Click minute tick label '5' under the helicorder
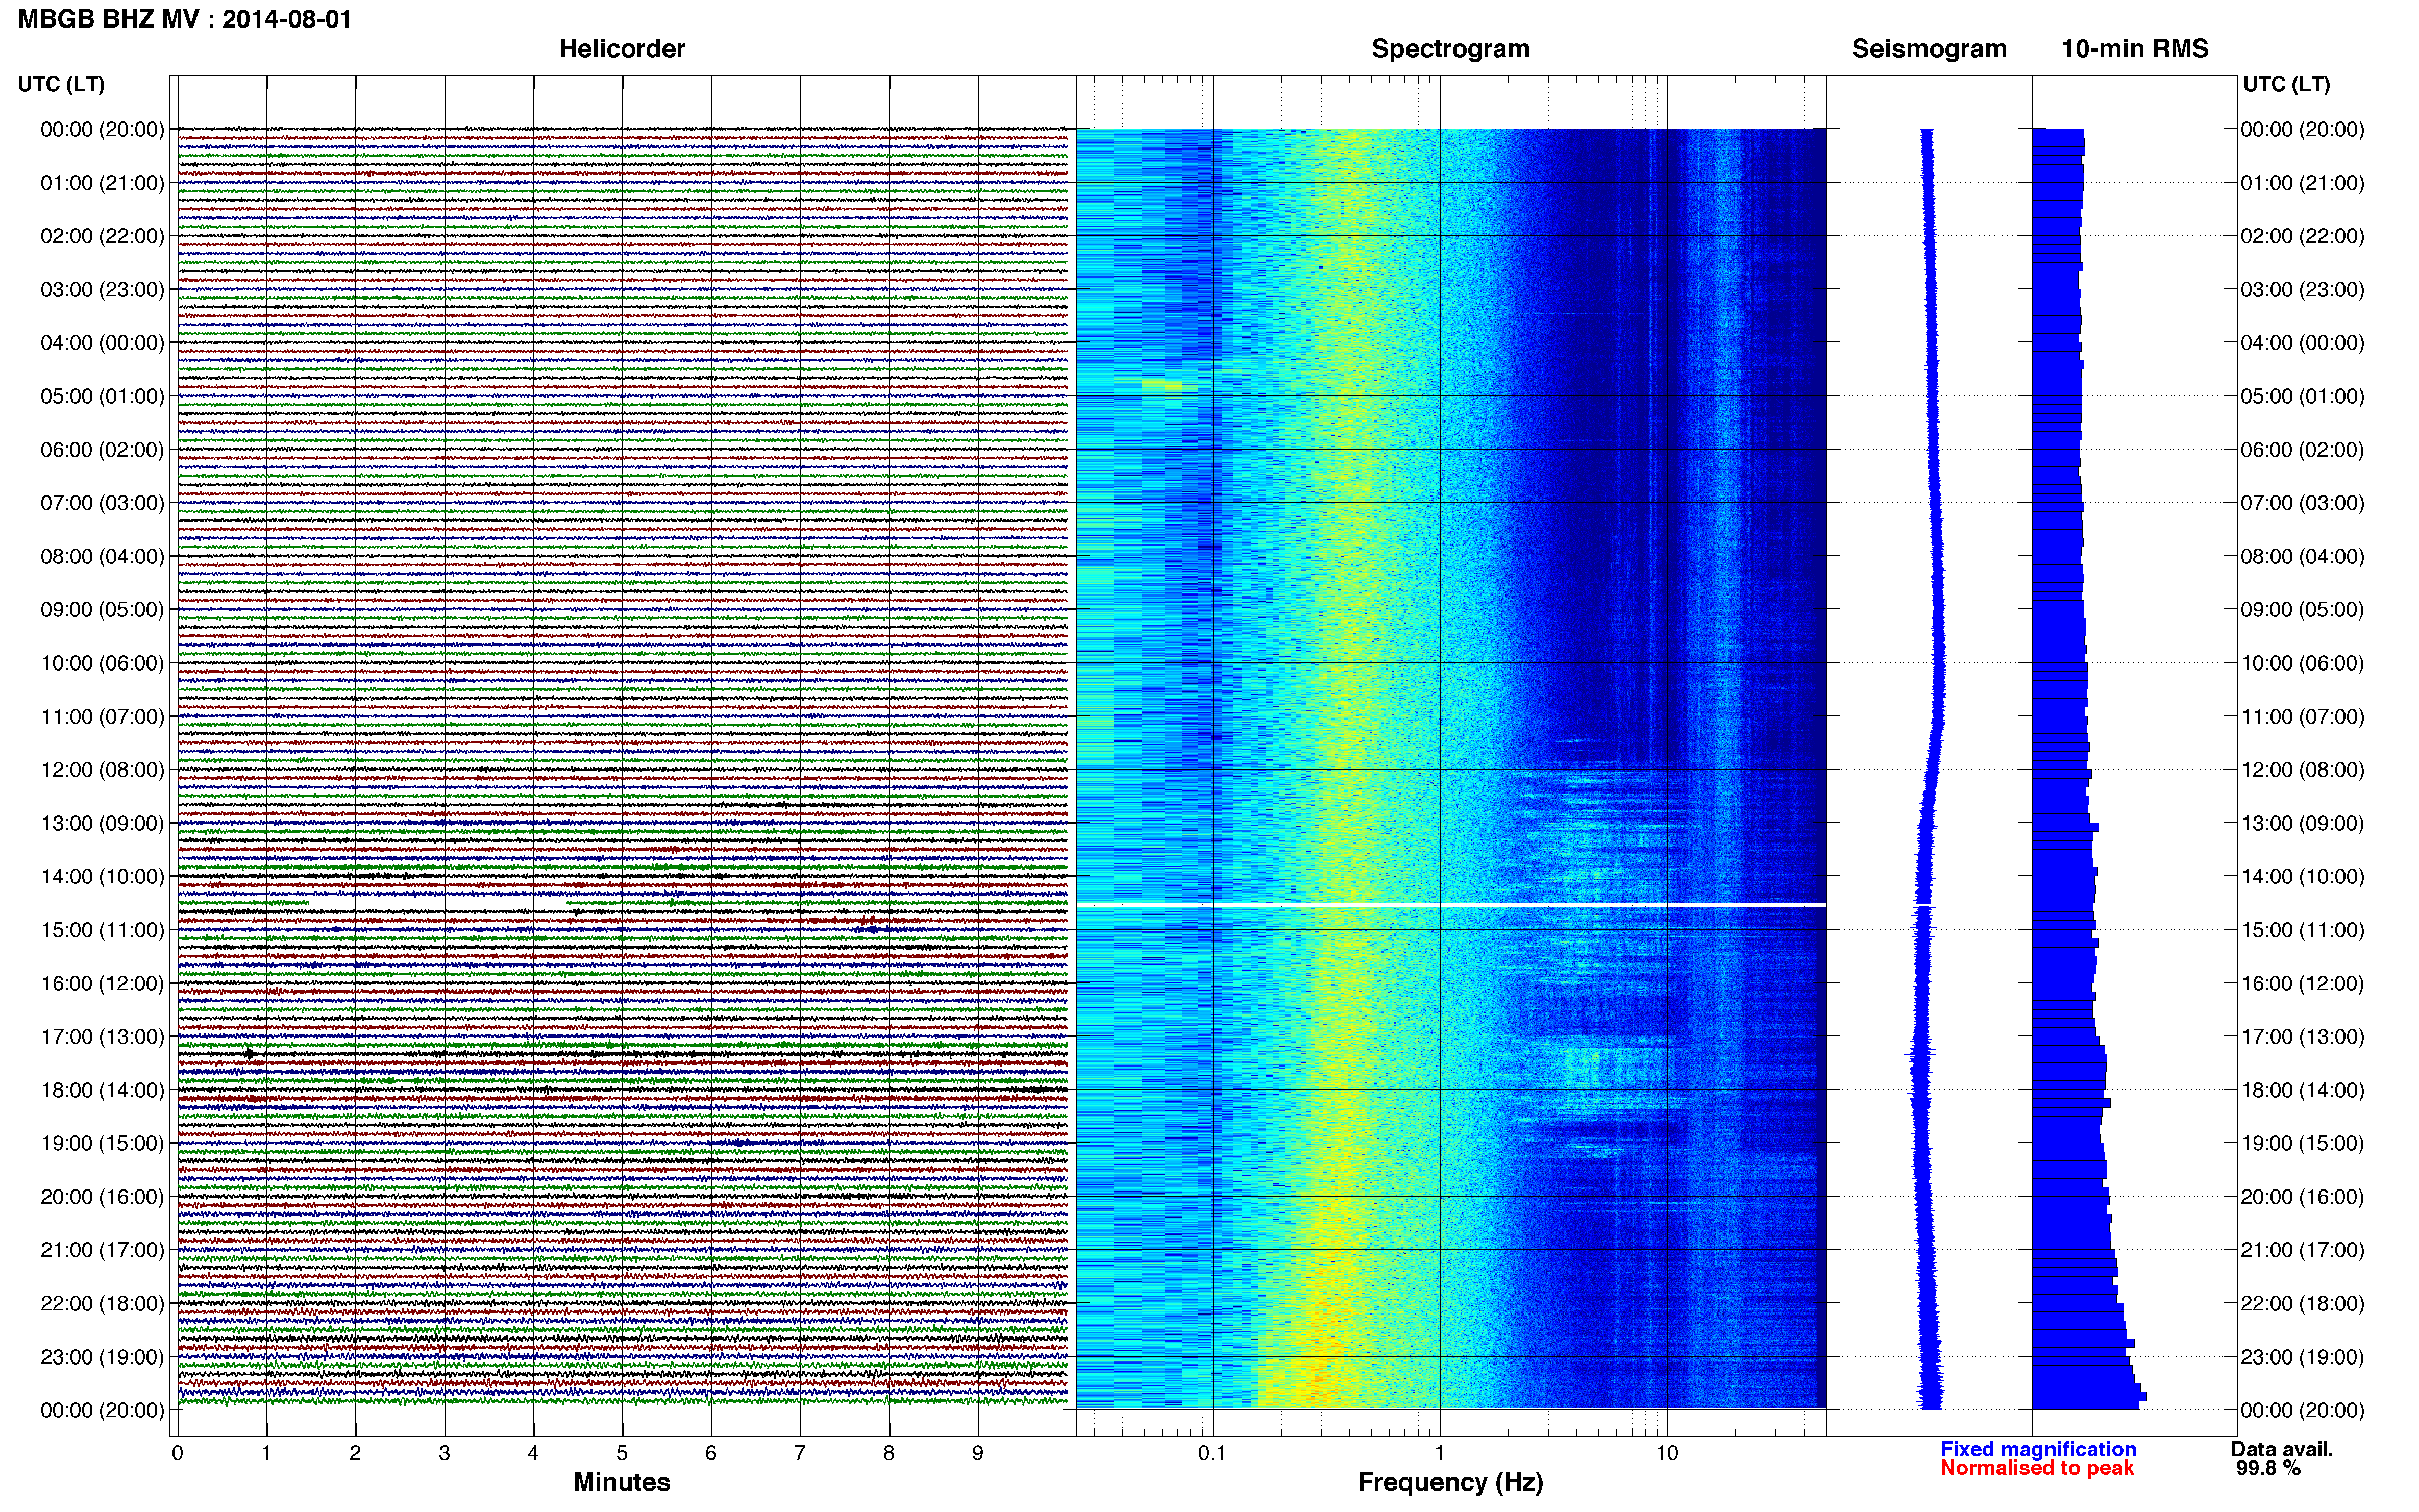This screenshot has height=1512, width=2419. (622, 1453)
